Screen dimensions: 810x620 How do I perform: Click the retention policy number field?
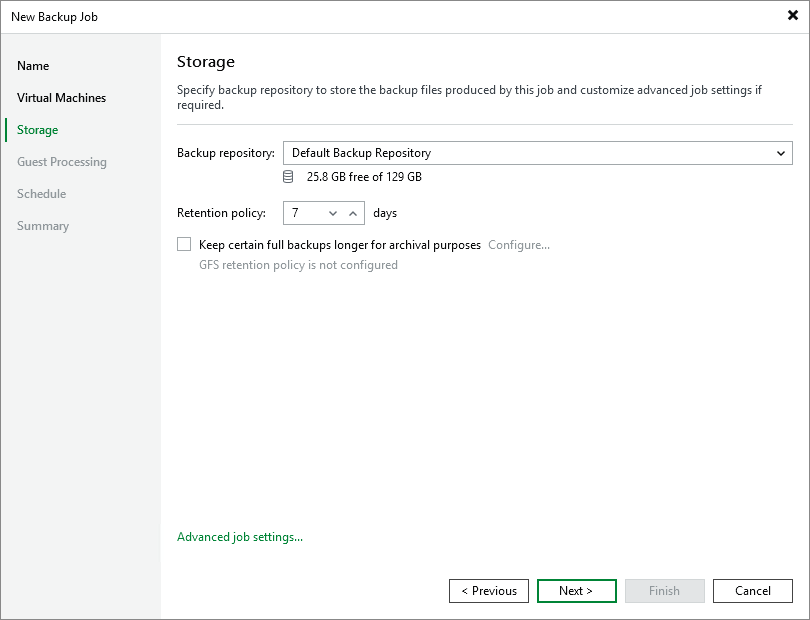coord(303,213)
